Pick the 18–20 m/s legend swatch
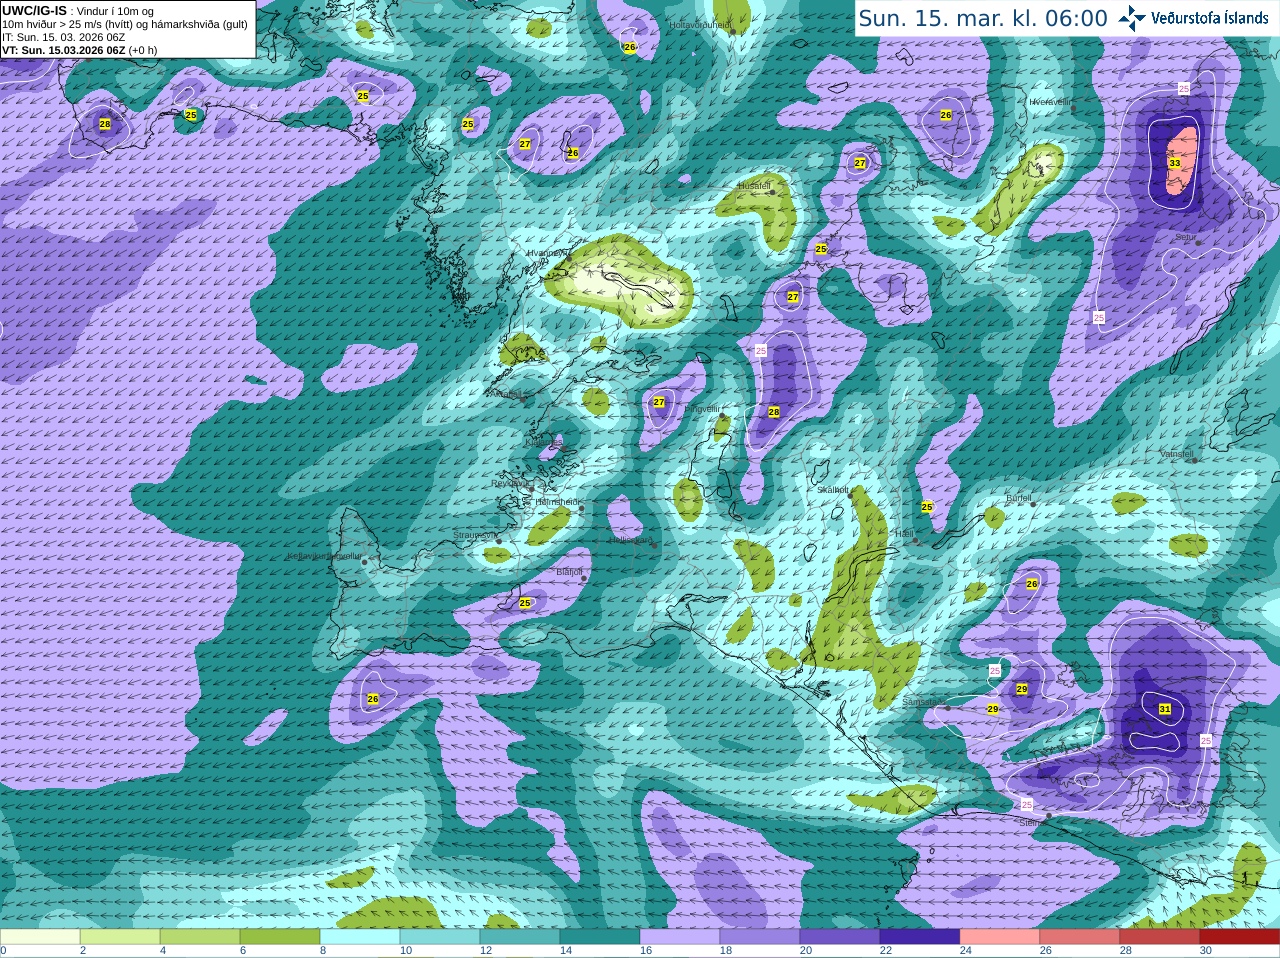 coord(760,937)
